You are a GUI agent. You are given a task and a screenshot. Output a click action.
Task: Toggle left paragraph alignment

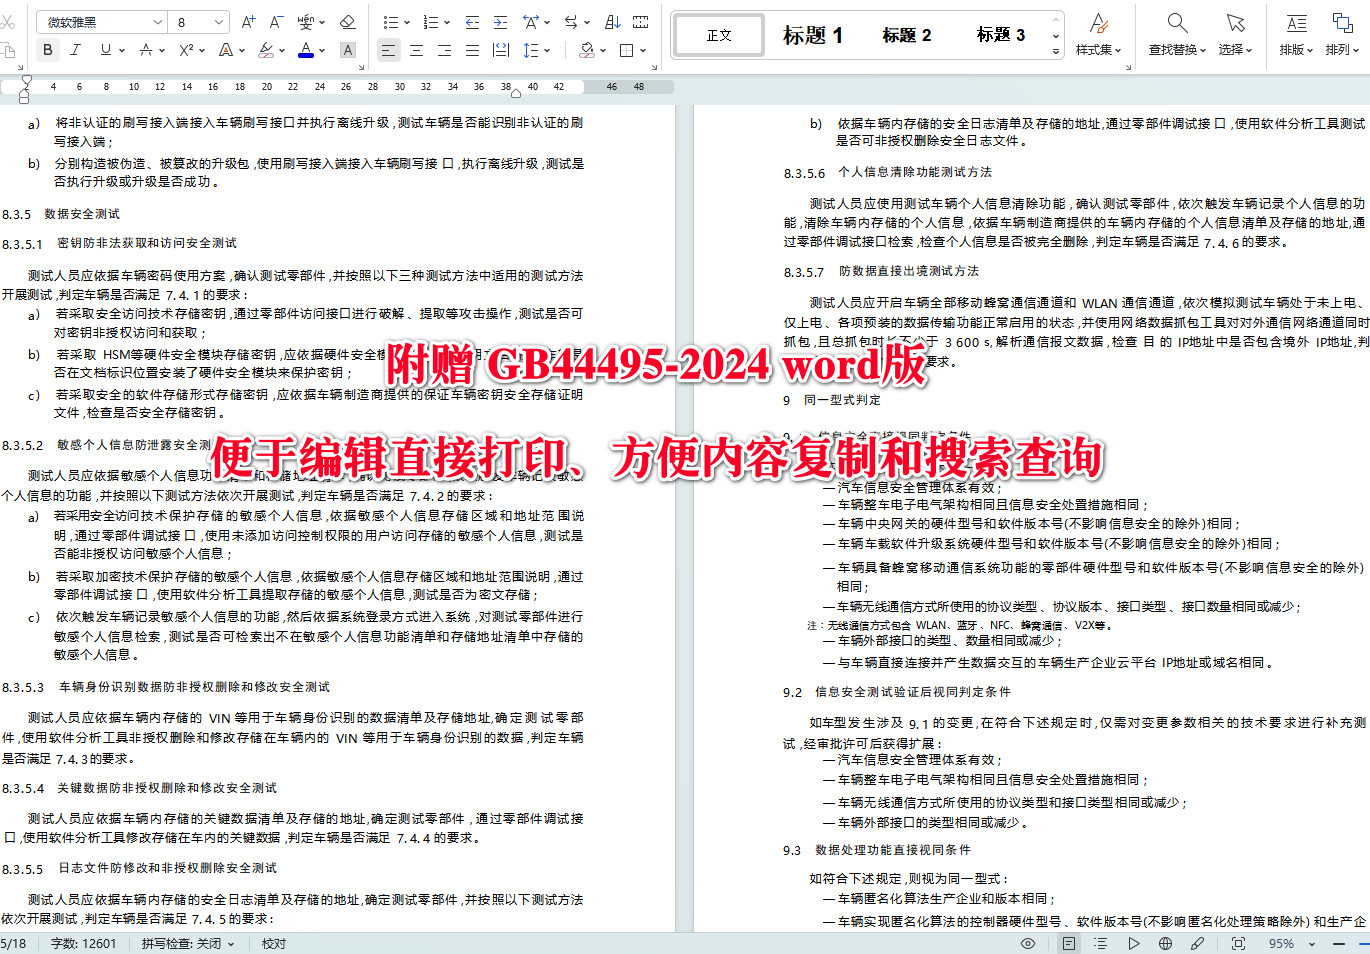[388, 49]
